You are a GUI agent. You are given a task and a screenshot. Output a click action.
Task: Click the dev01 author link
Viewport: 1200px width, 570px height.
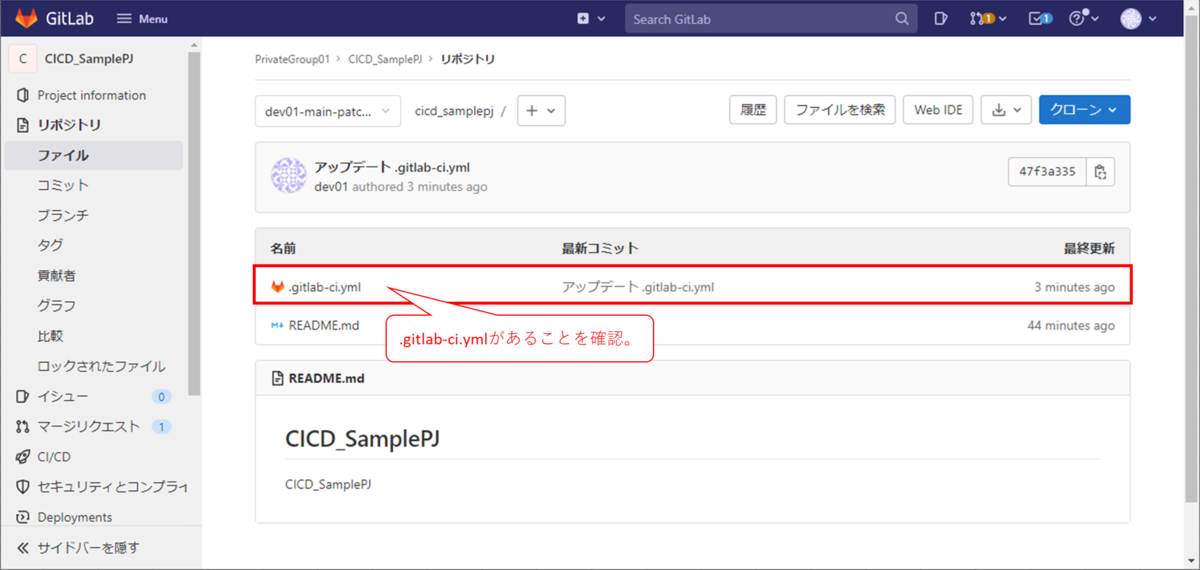(331, 187)
